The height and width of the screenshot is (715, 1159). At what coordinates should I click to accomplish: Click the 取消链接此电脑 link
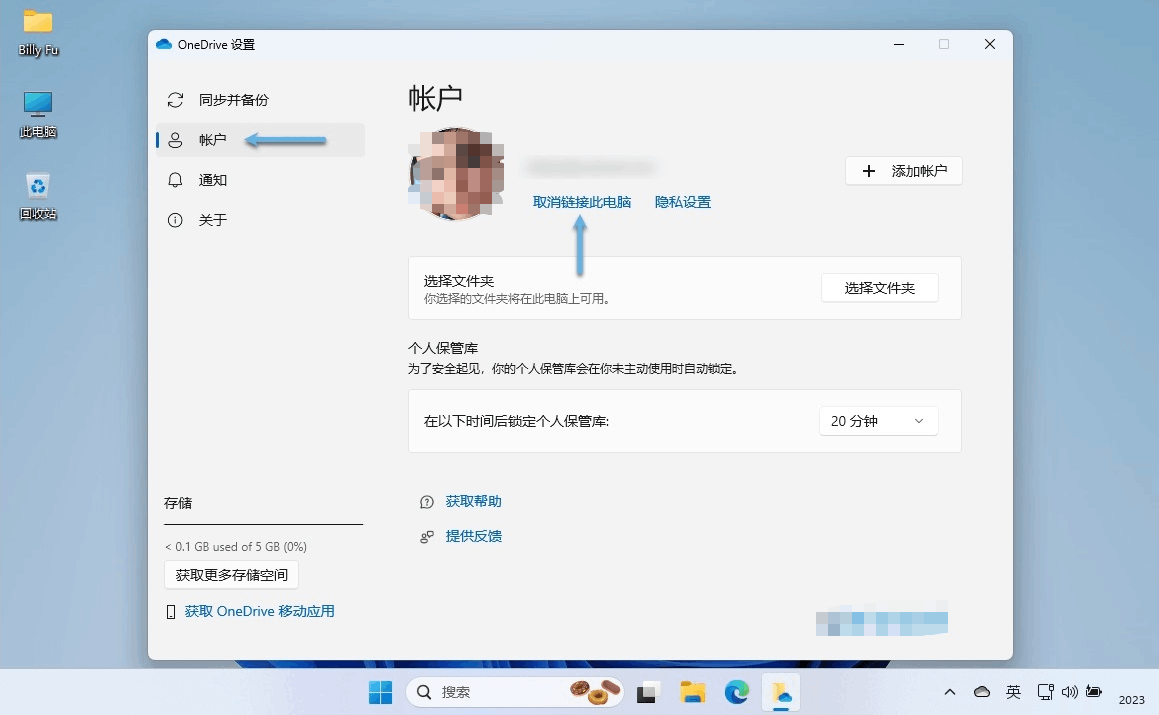[x=582, y=202]
